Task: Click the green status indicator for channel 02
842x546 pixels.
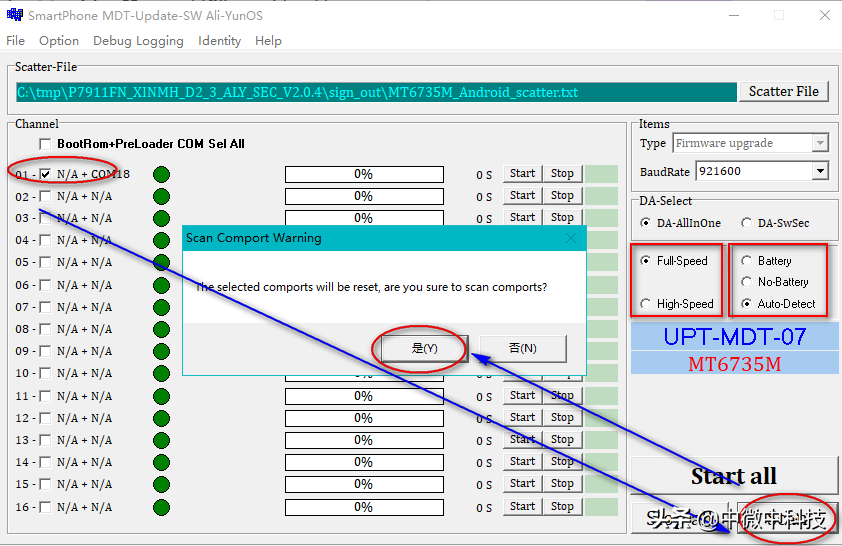Action: coord(161,196)
